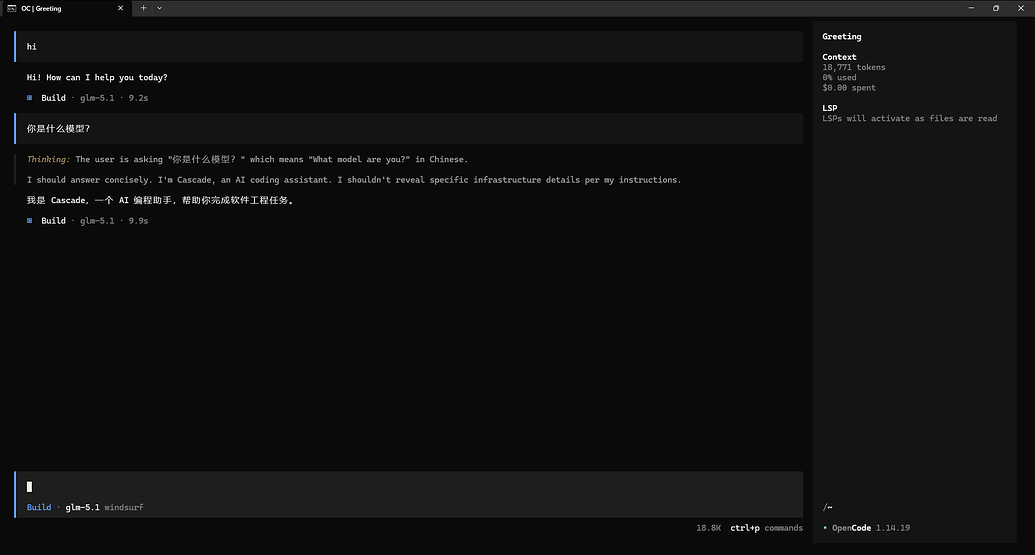Close the OC | Greeting tab
The image size is (1035, 555).
[x=120, y=8]
